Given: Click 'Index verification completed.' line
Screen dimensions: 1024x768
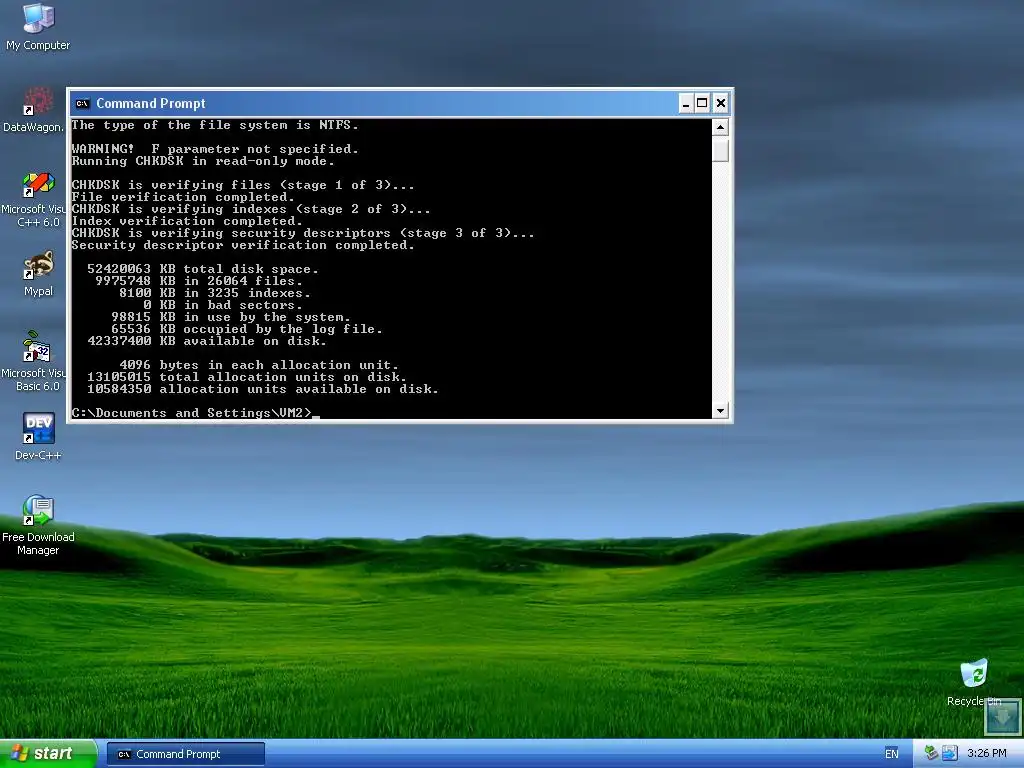Looking at the screenshot, I should click(187, 221).
